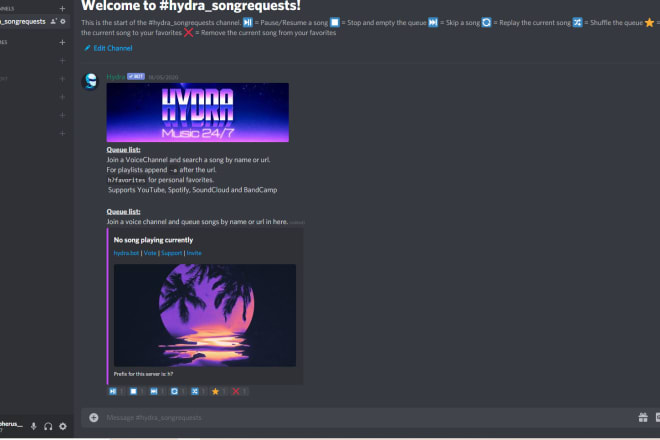Open the gift icon in the message bar
Screen dimensions: 660x440
click(x=643, y=417)
